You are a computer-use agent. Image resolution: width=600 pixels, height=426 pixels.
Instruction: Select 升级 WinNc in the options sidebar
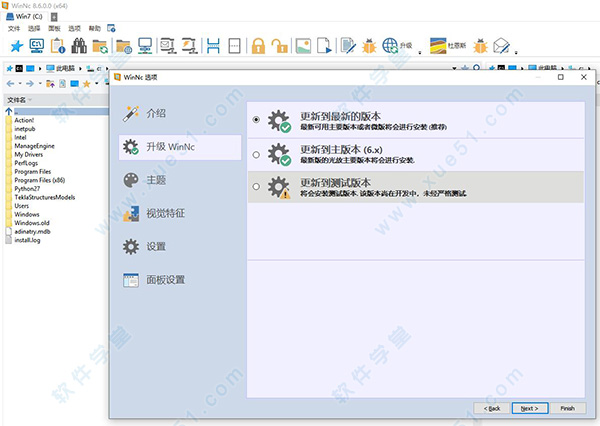click(180, 147)
